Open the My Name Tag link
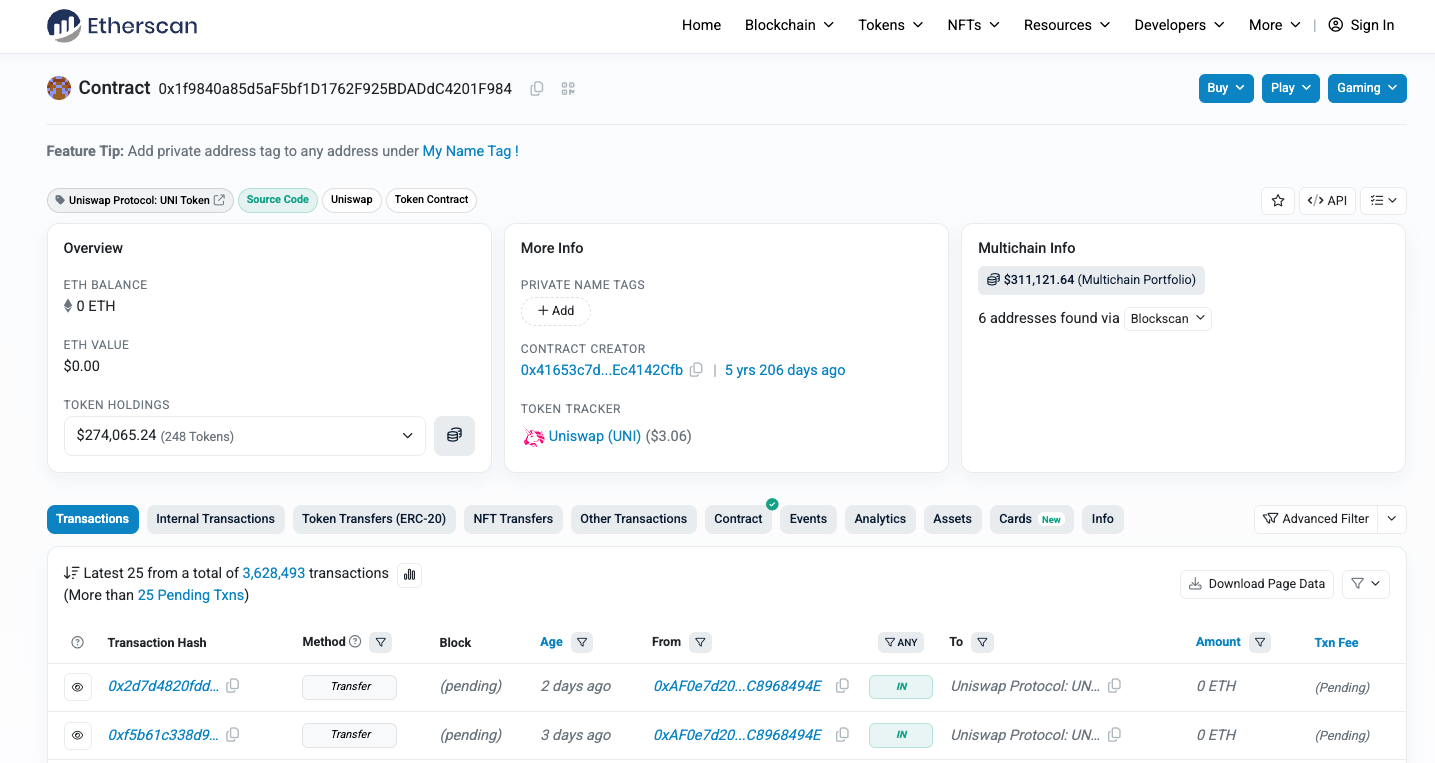 (471, 151)
